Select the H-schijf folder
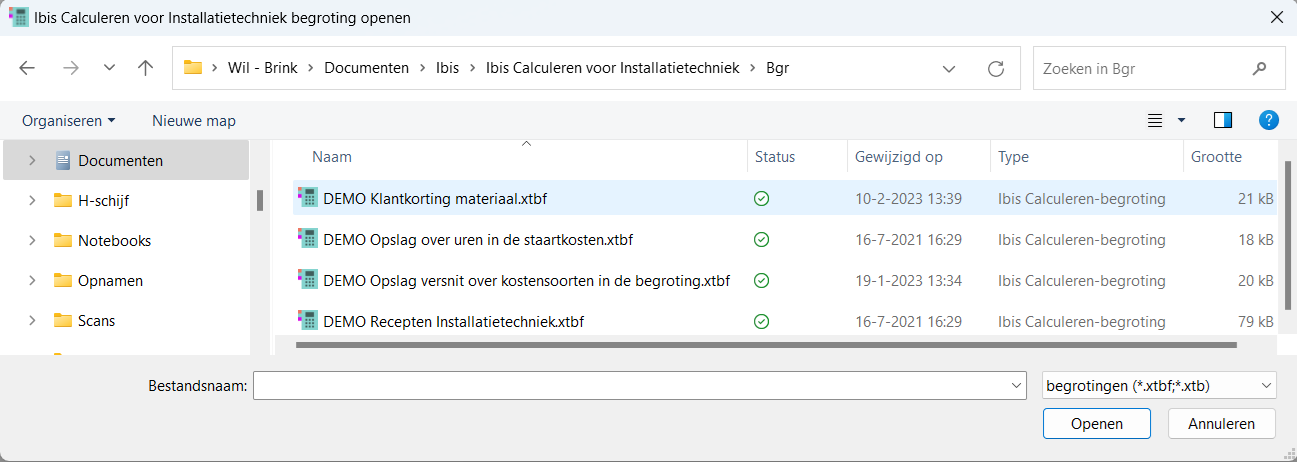Screen dimensions: 1297x462 pyautogui.click(x=103, y=200)
